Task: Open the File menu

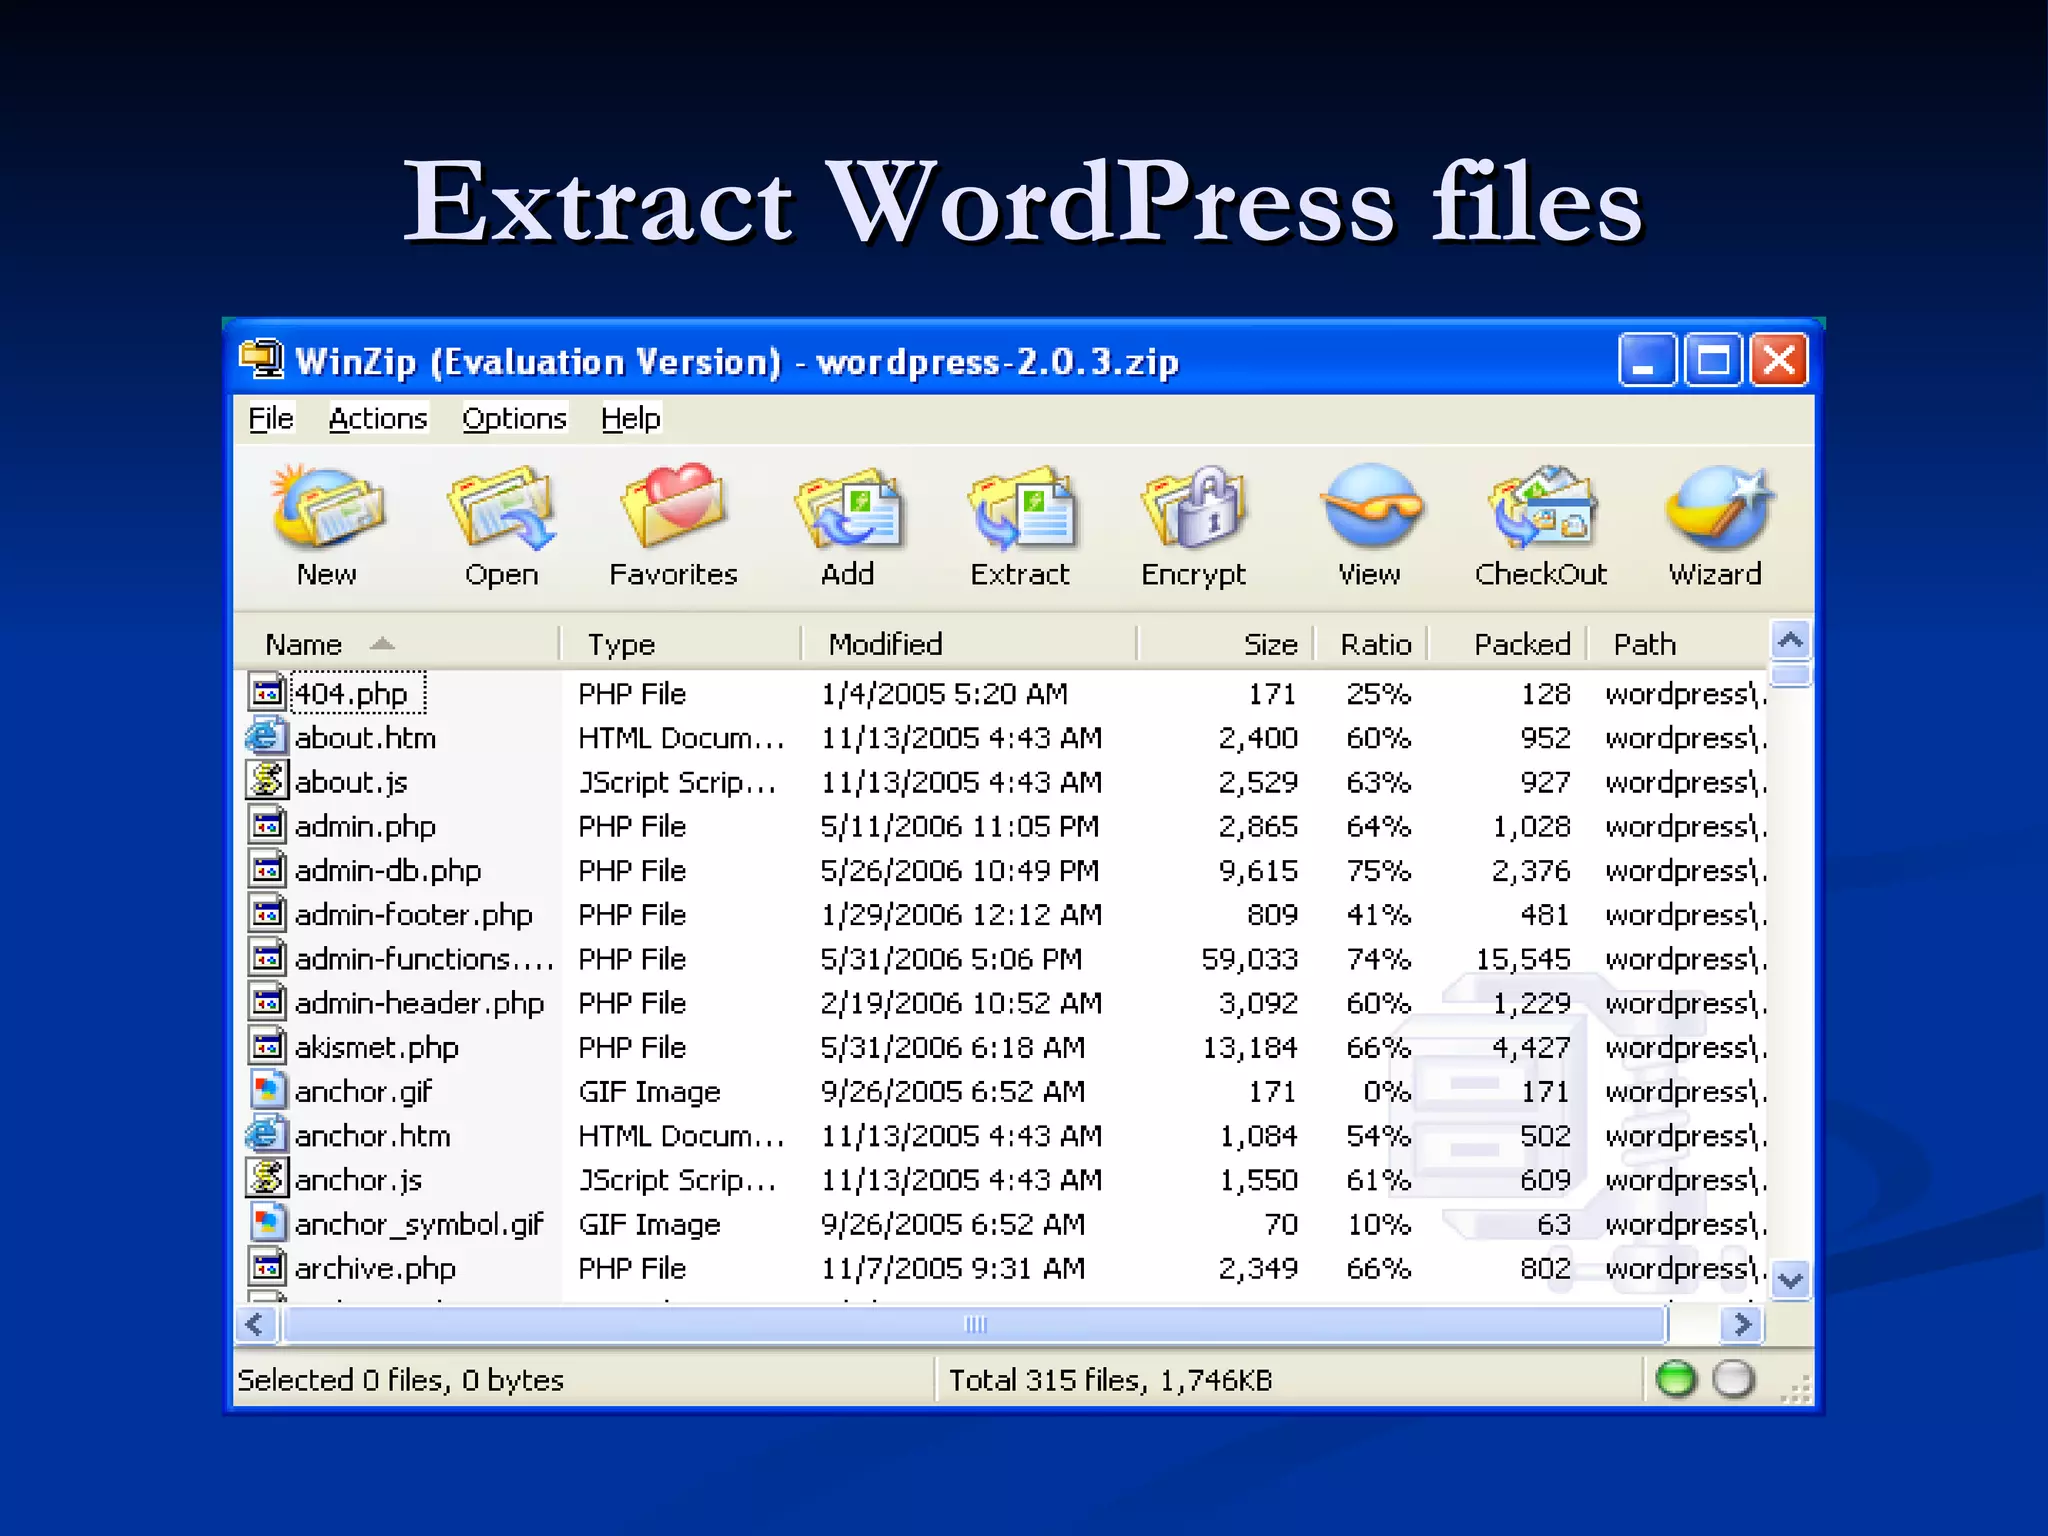Action: pos(271,418)
